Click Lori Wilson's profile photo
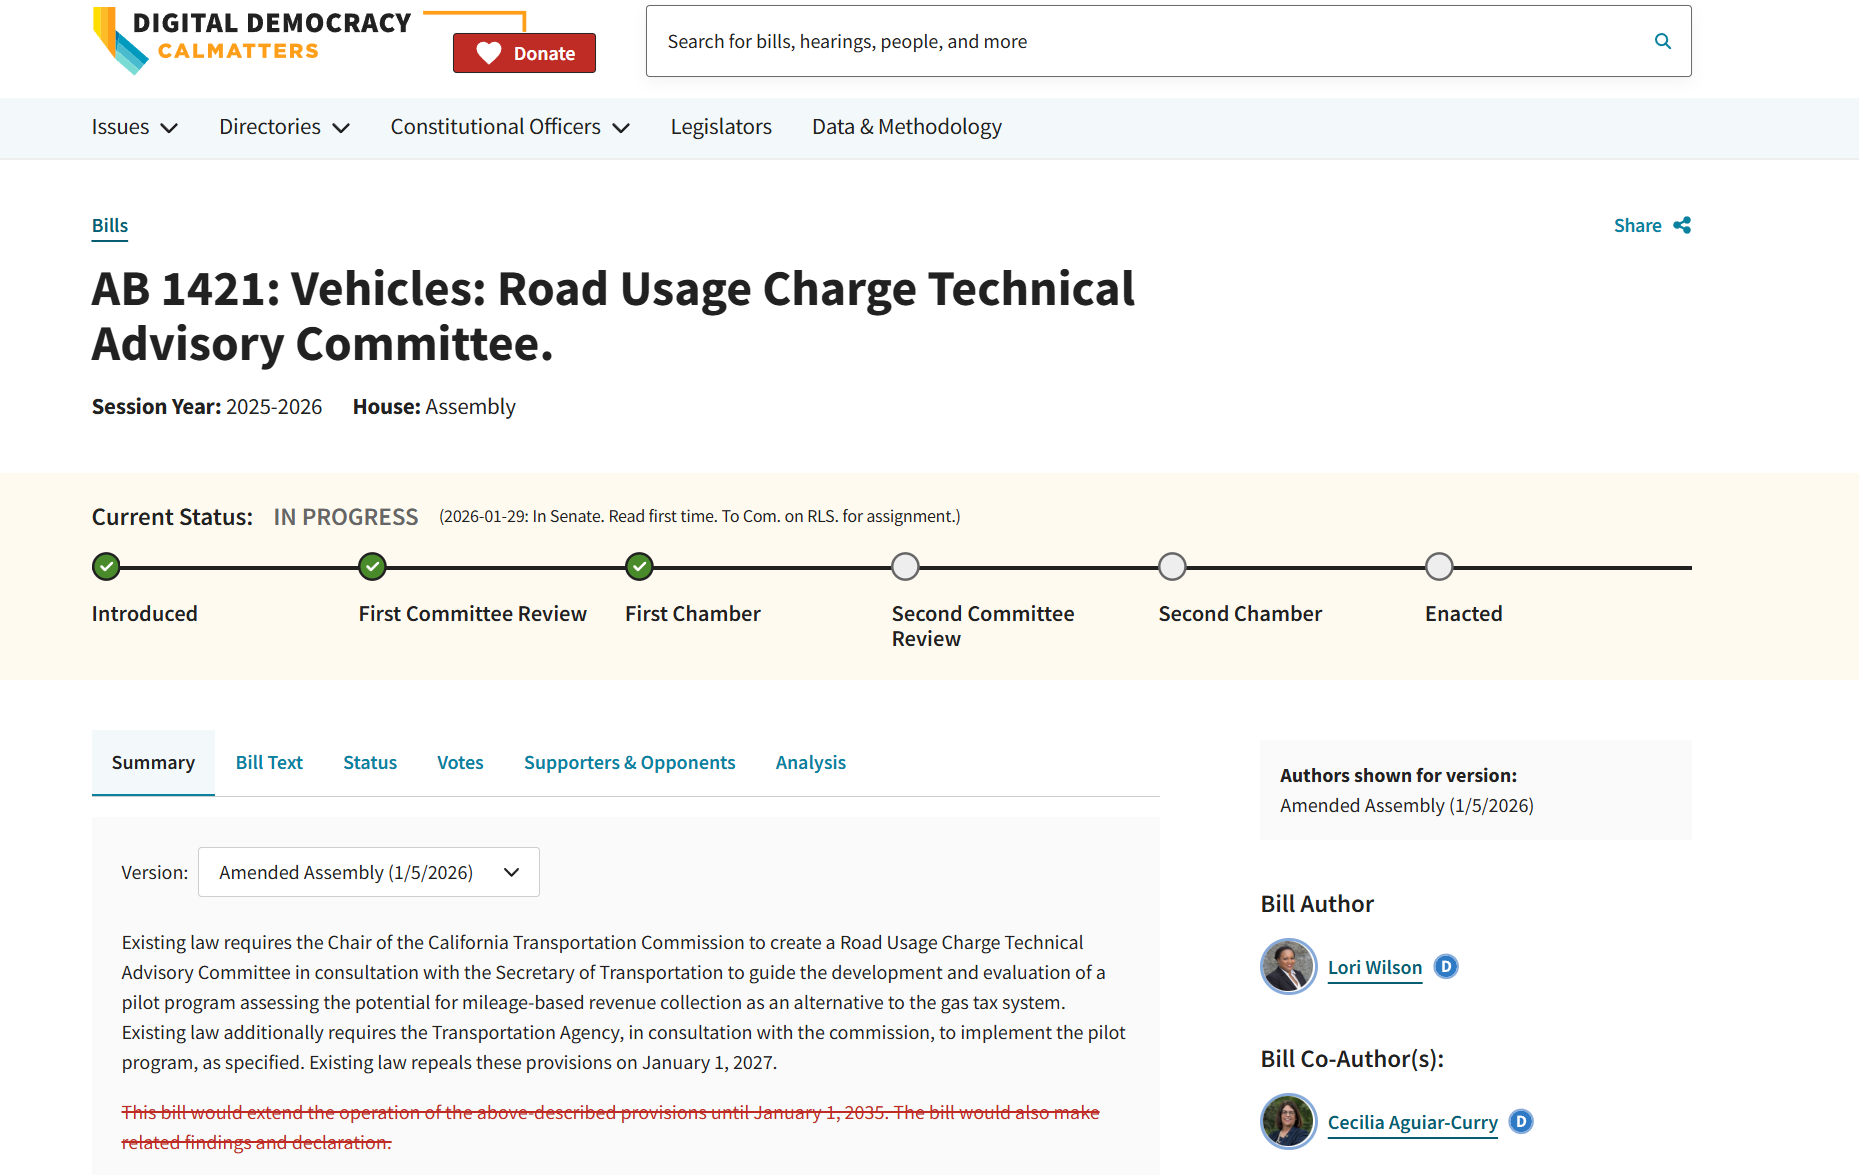The image size is (1859, 1175). click(1288, 966)
